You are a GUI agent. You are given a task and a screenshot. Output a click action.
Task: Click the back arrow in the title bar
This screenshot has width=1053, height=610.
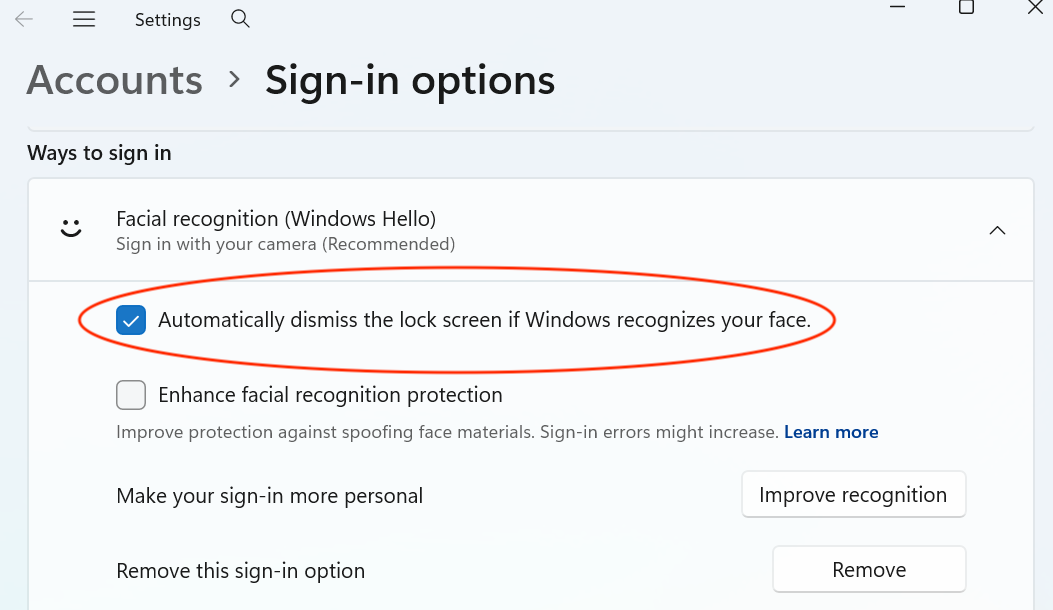(x=24, y=20)
